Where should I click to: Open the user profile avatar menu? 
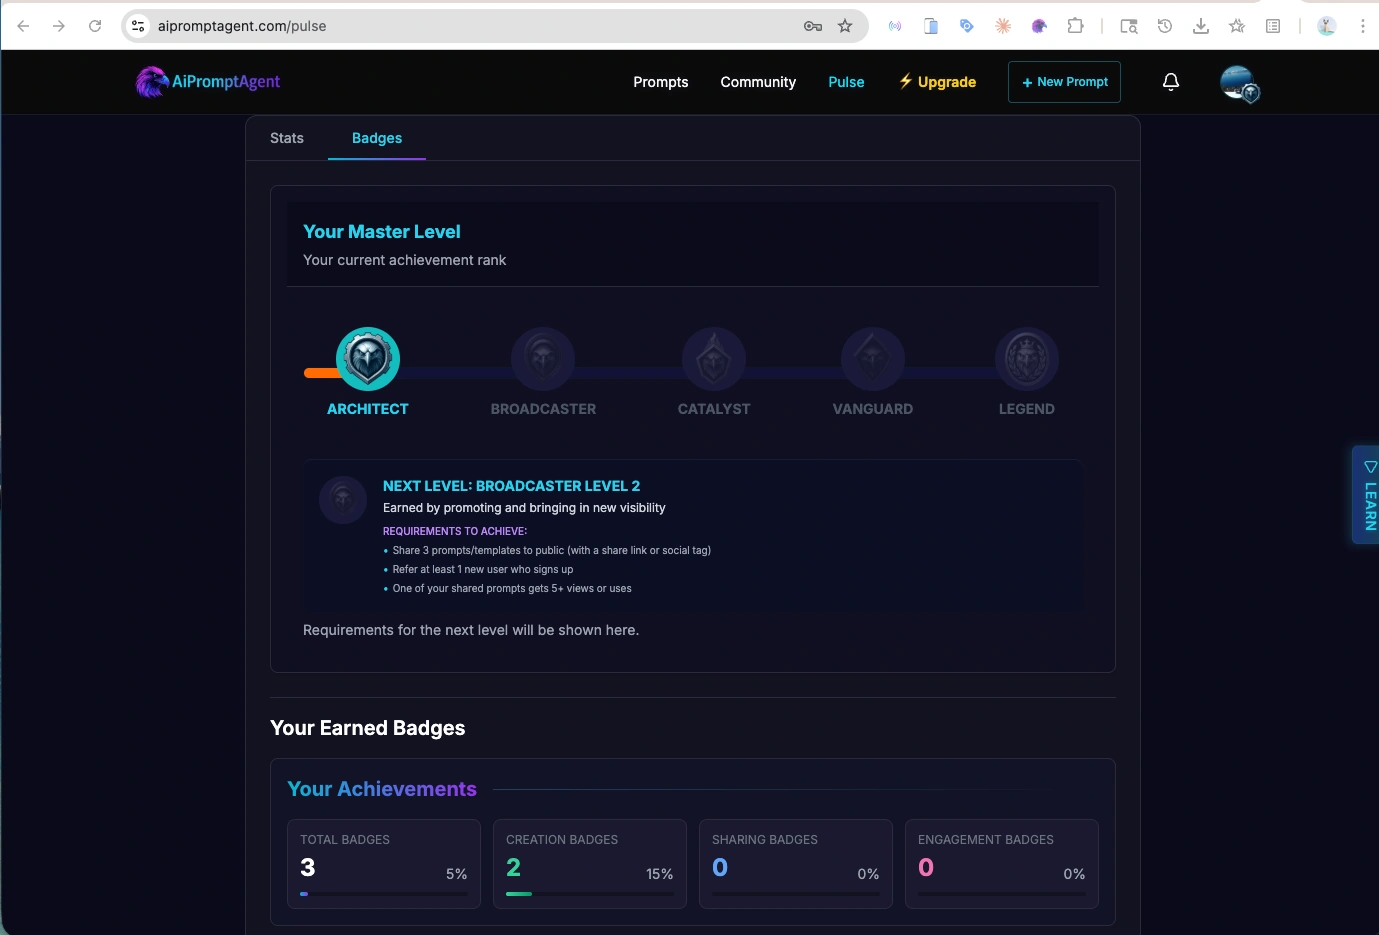coord(1239,83)
